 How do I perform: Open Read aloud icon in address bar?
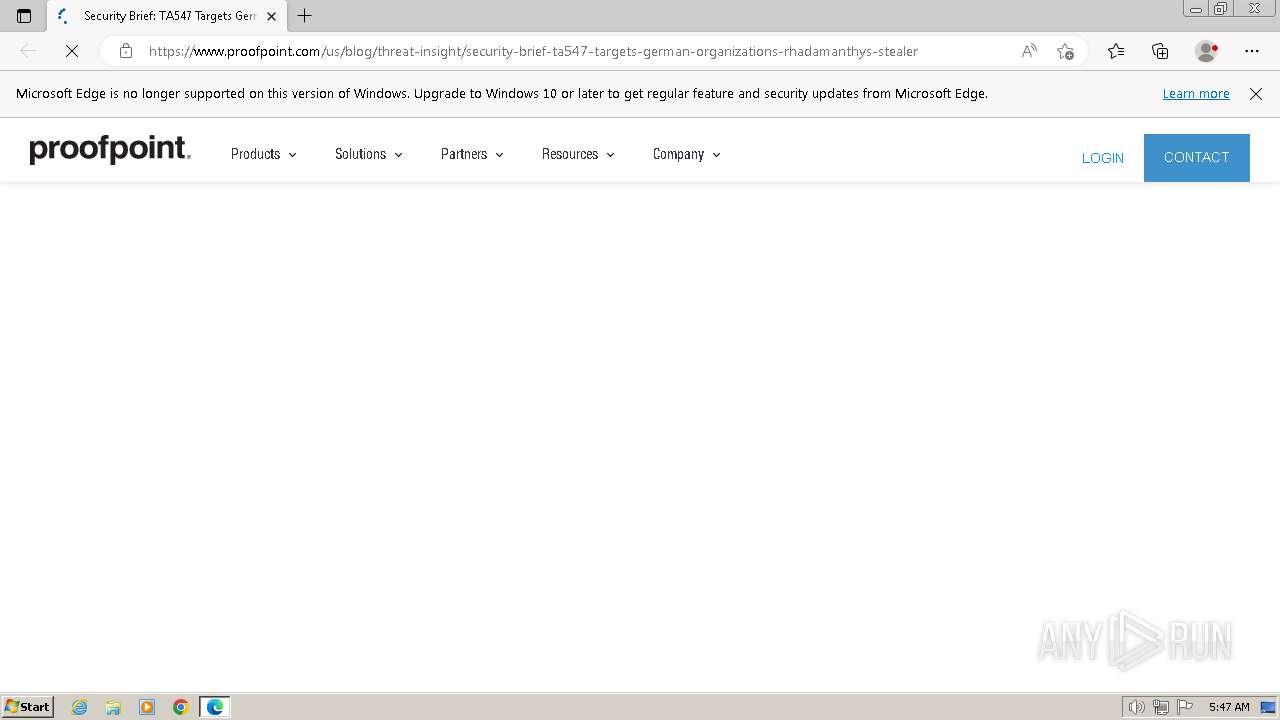(x=1029, y=51)
